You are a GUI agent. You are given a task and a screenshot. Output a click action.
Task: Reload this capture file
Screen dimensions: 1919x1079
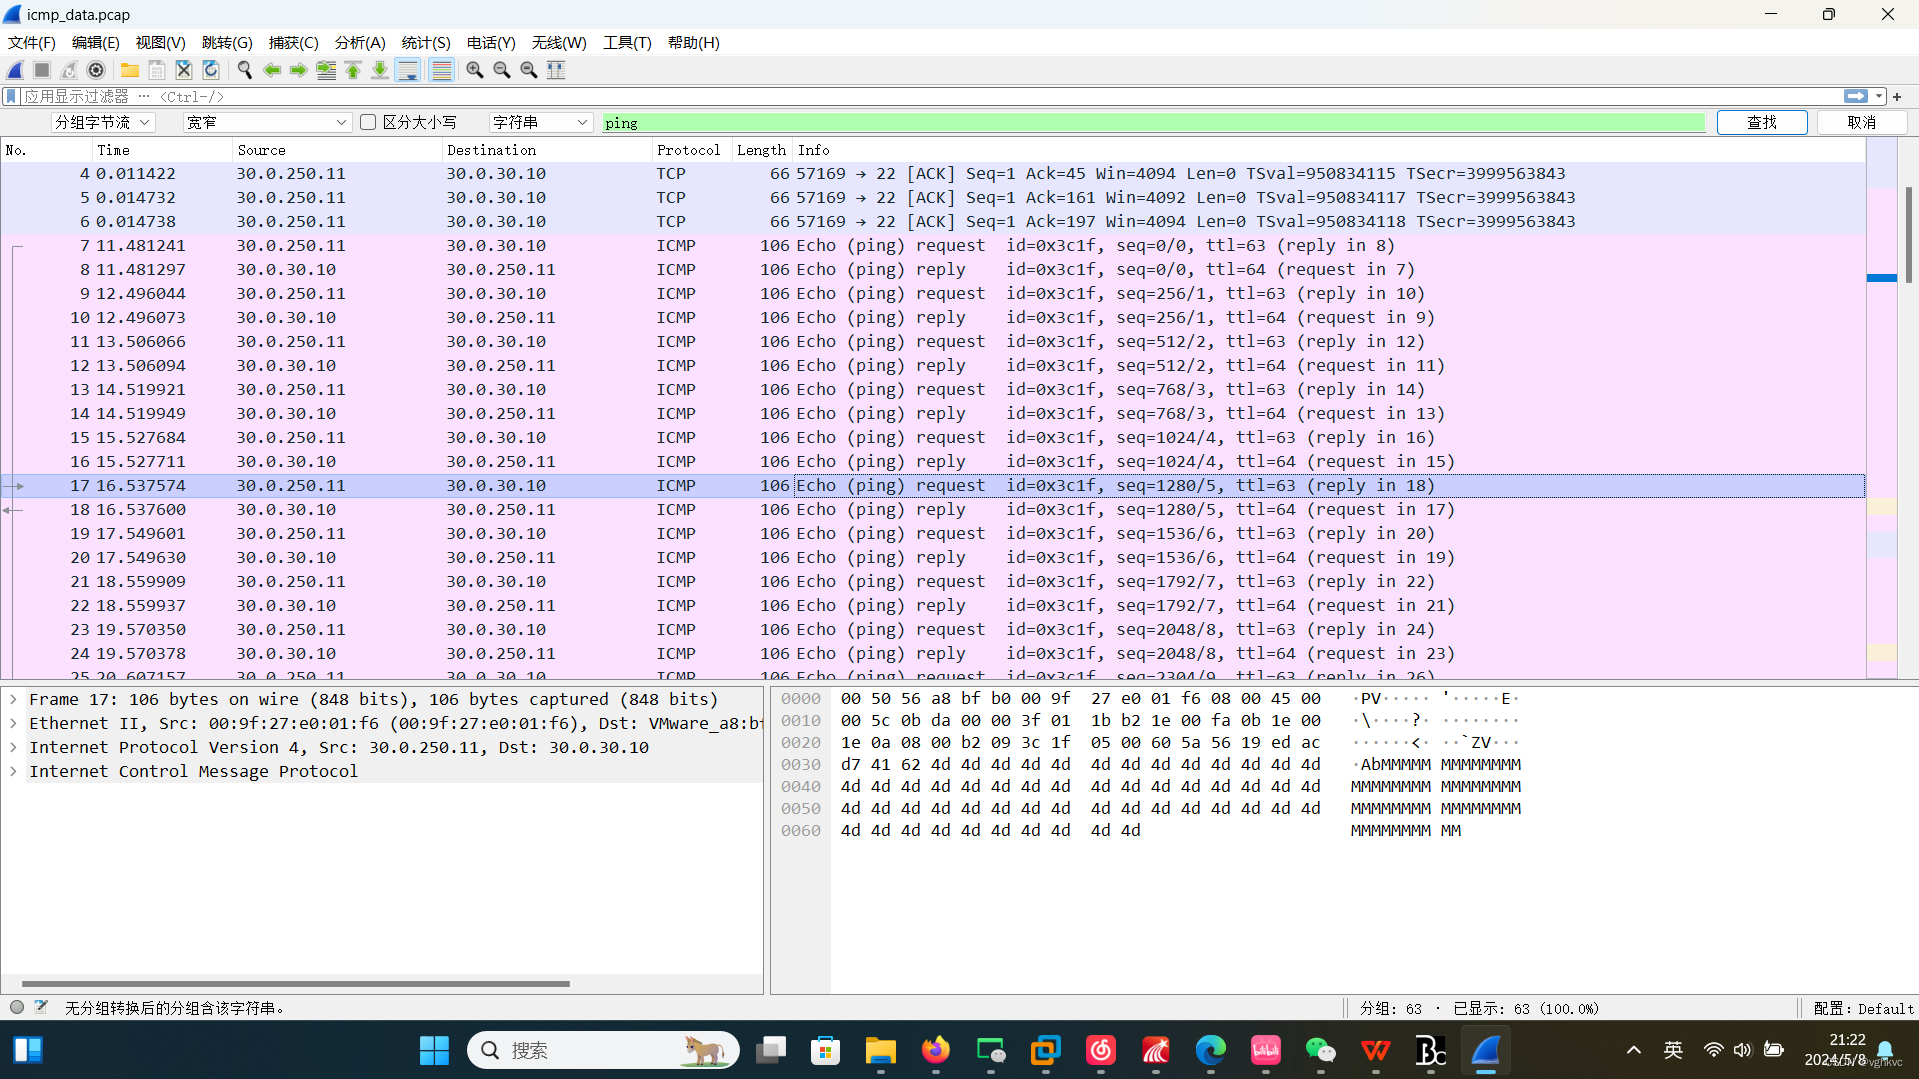pyautogui.click(x=210, y=70)
